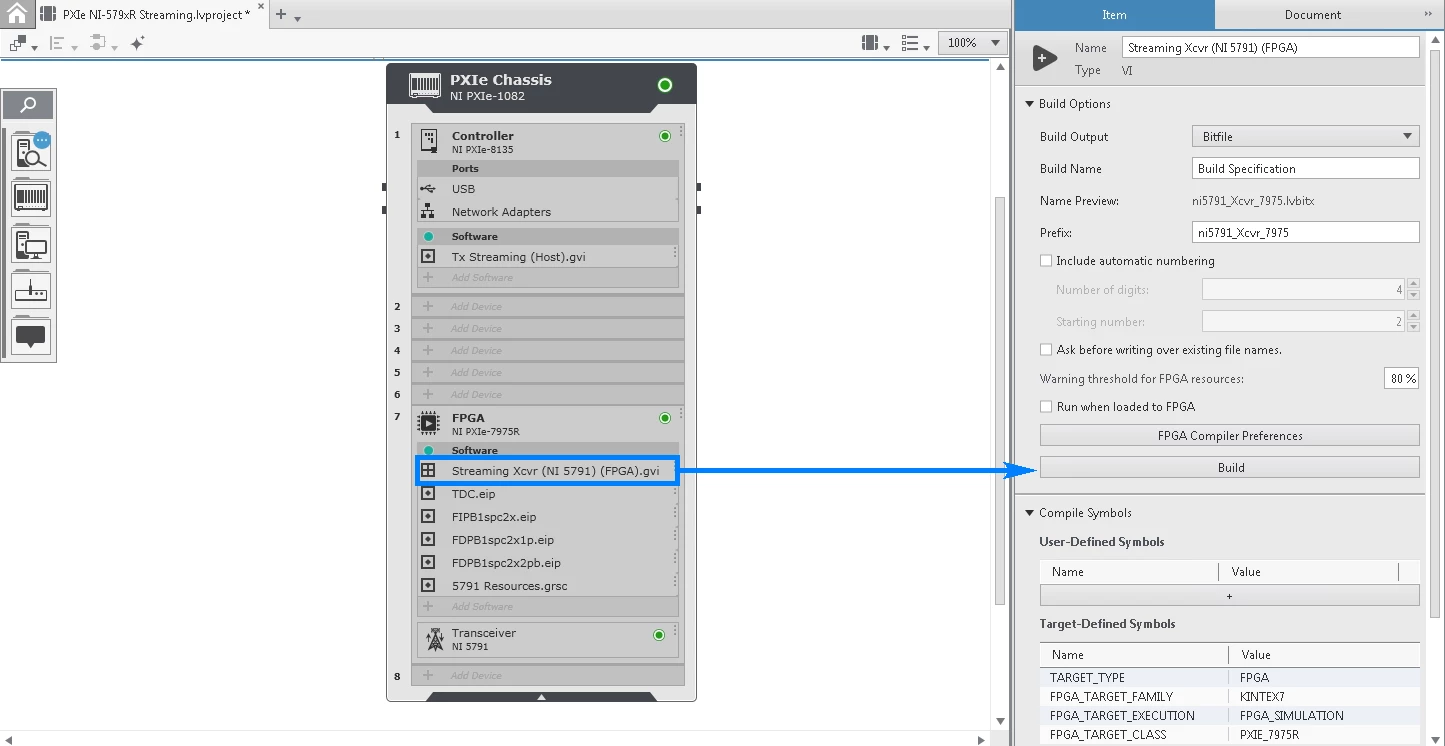Open the 100% zoom level selector

pyautogui.click(x=971, y=43)
